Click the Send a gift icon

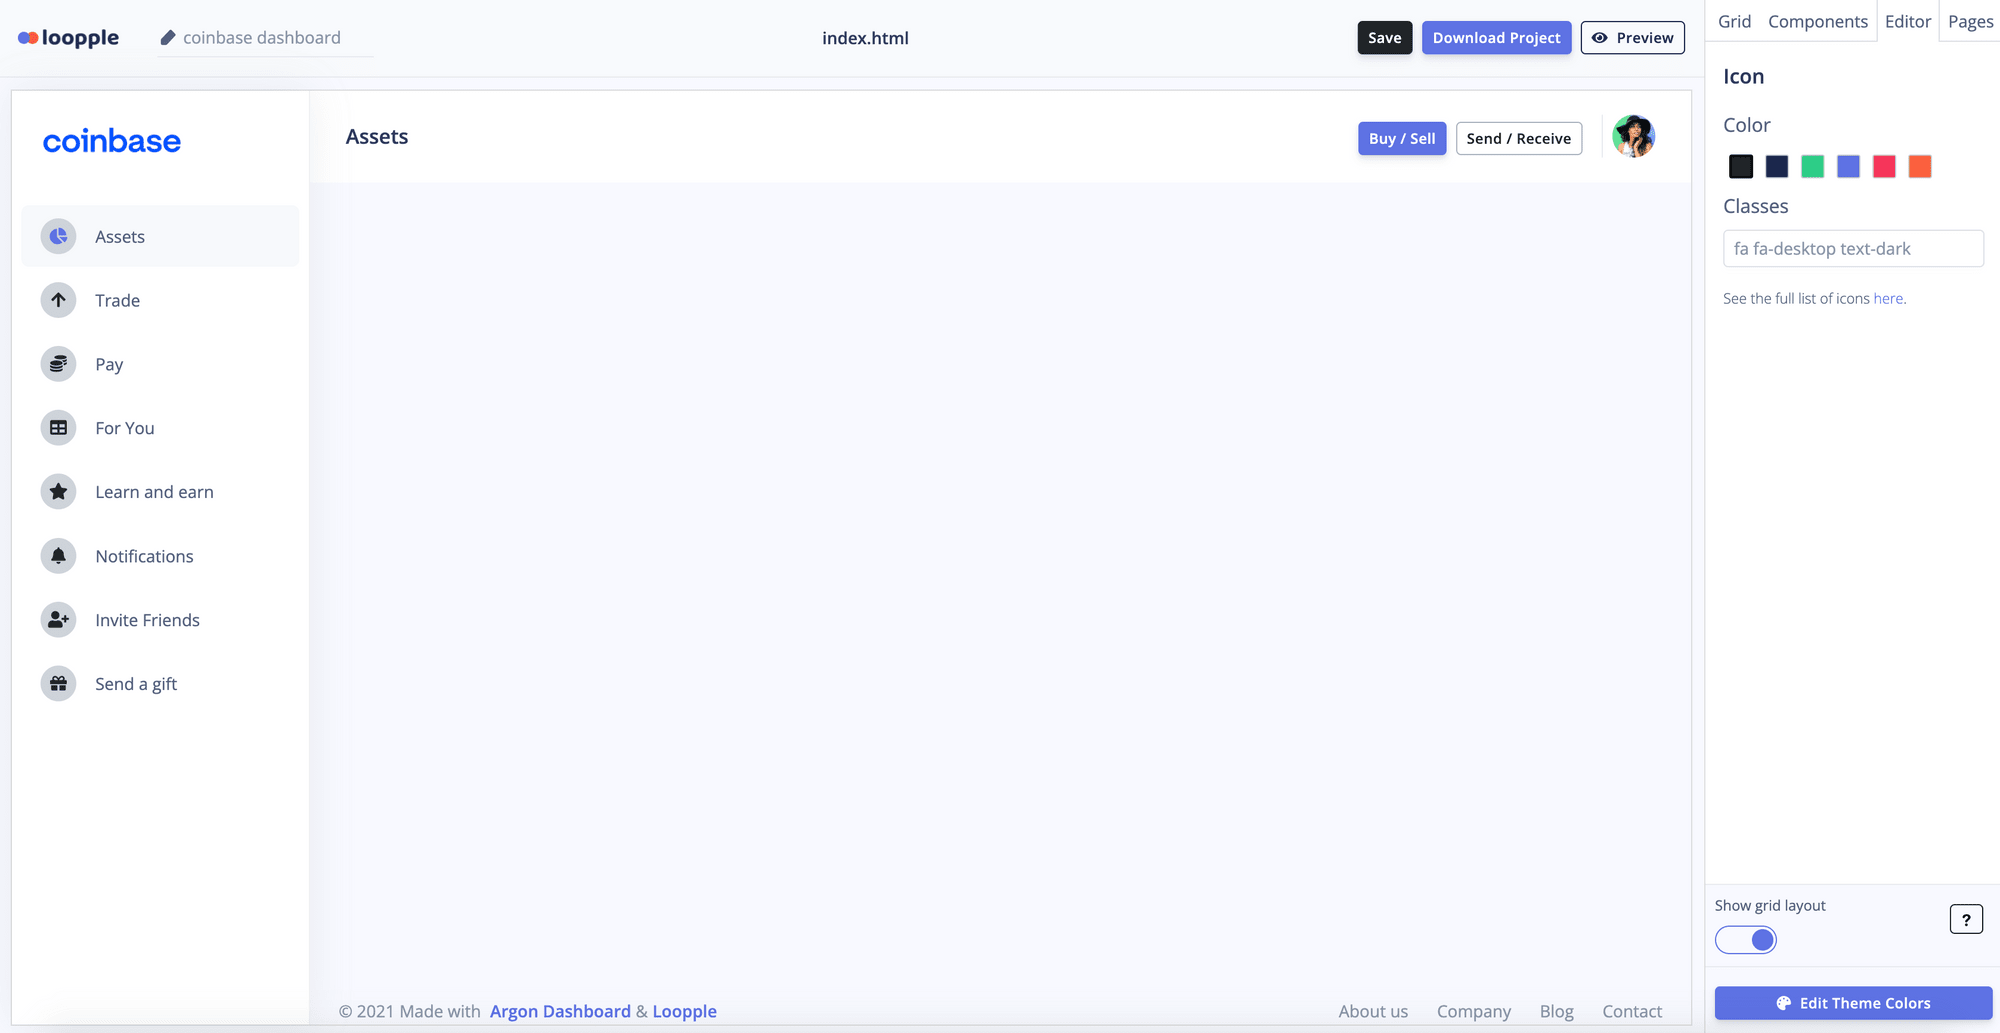tap(58, 684)
